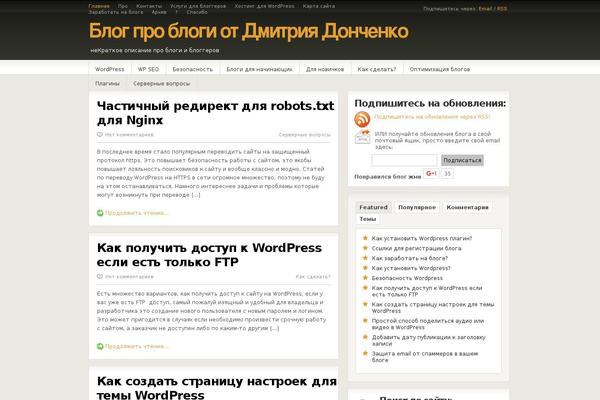Open 'Карта сайта' top link
The height and width of the screenshot is (400, 600).
[319, 6]
